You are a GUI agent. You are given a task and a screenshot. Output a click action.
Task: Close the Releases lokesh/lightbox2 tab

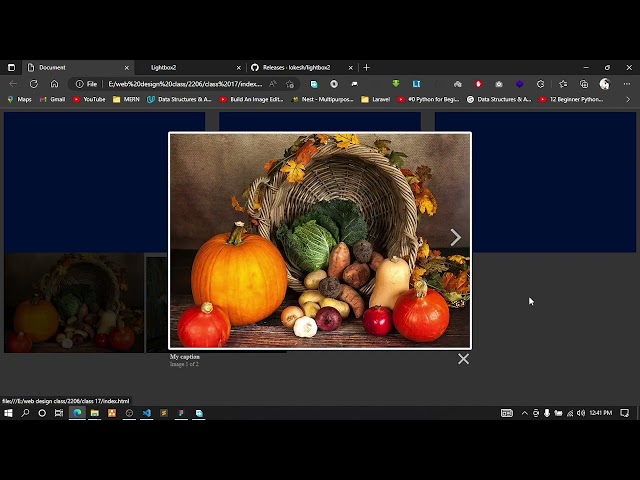pos(351,68)
